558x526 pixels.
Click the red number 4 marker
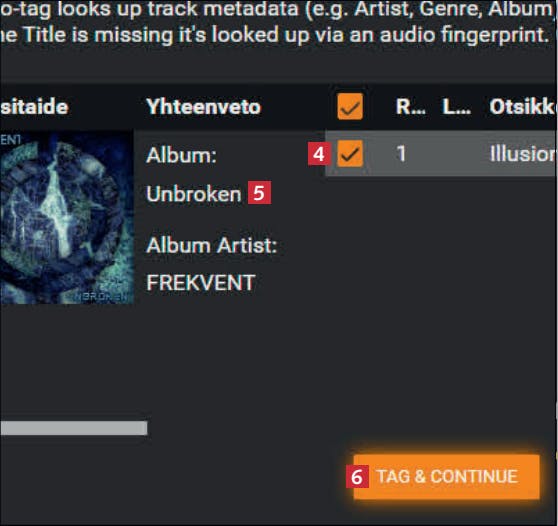point(319,154)
